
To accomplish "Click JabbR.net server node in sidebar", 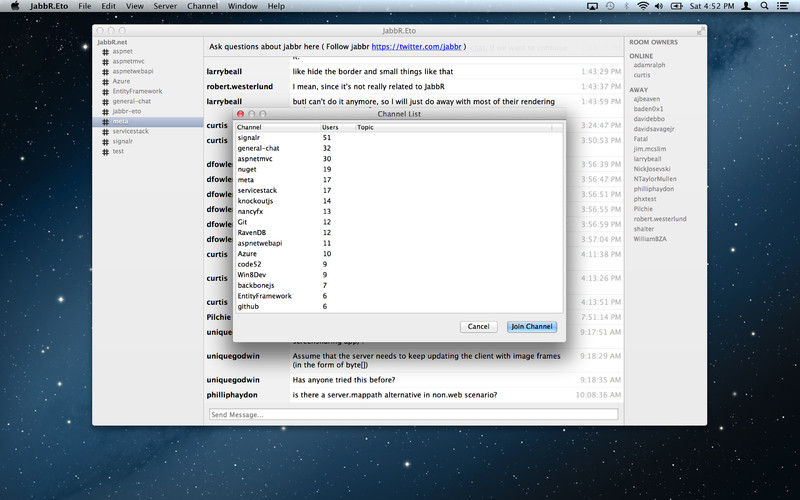I will (112, 42).
